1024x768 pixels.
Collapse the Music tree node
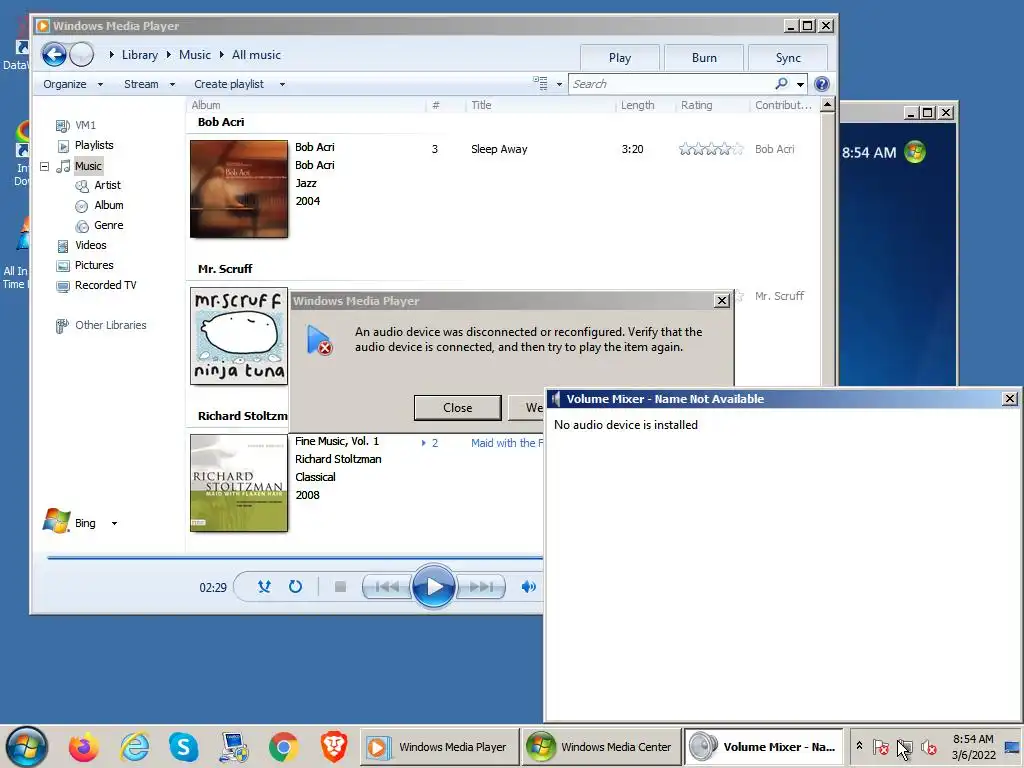pos(44,166)
